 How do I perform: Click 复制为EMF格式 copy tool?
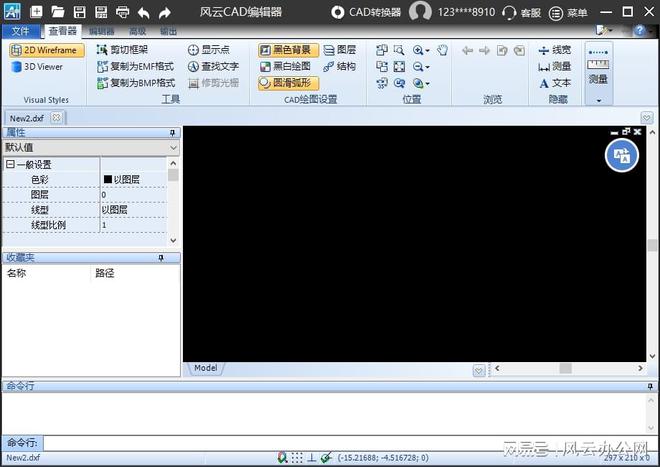point(135,66)
